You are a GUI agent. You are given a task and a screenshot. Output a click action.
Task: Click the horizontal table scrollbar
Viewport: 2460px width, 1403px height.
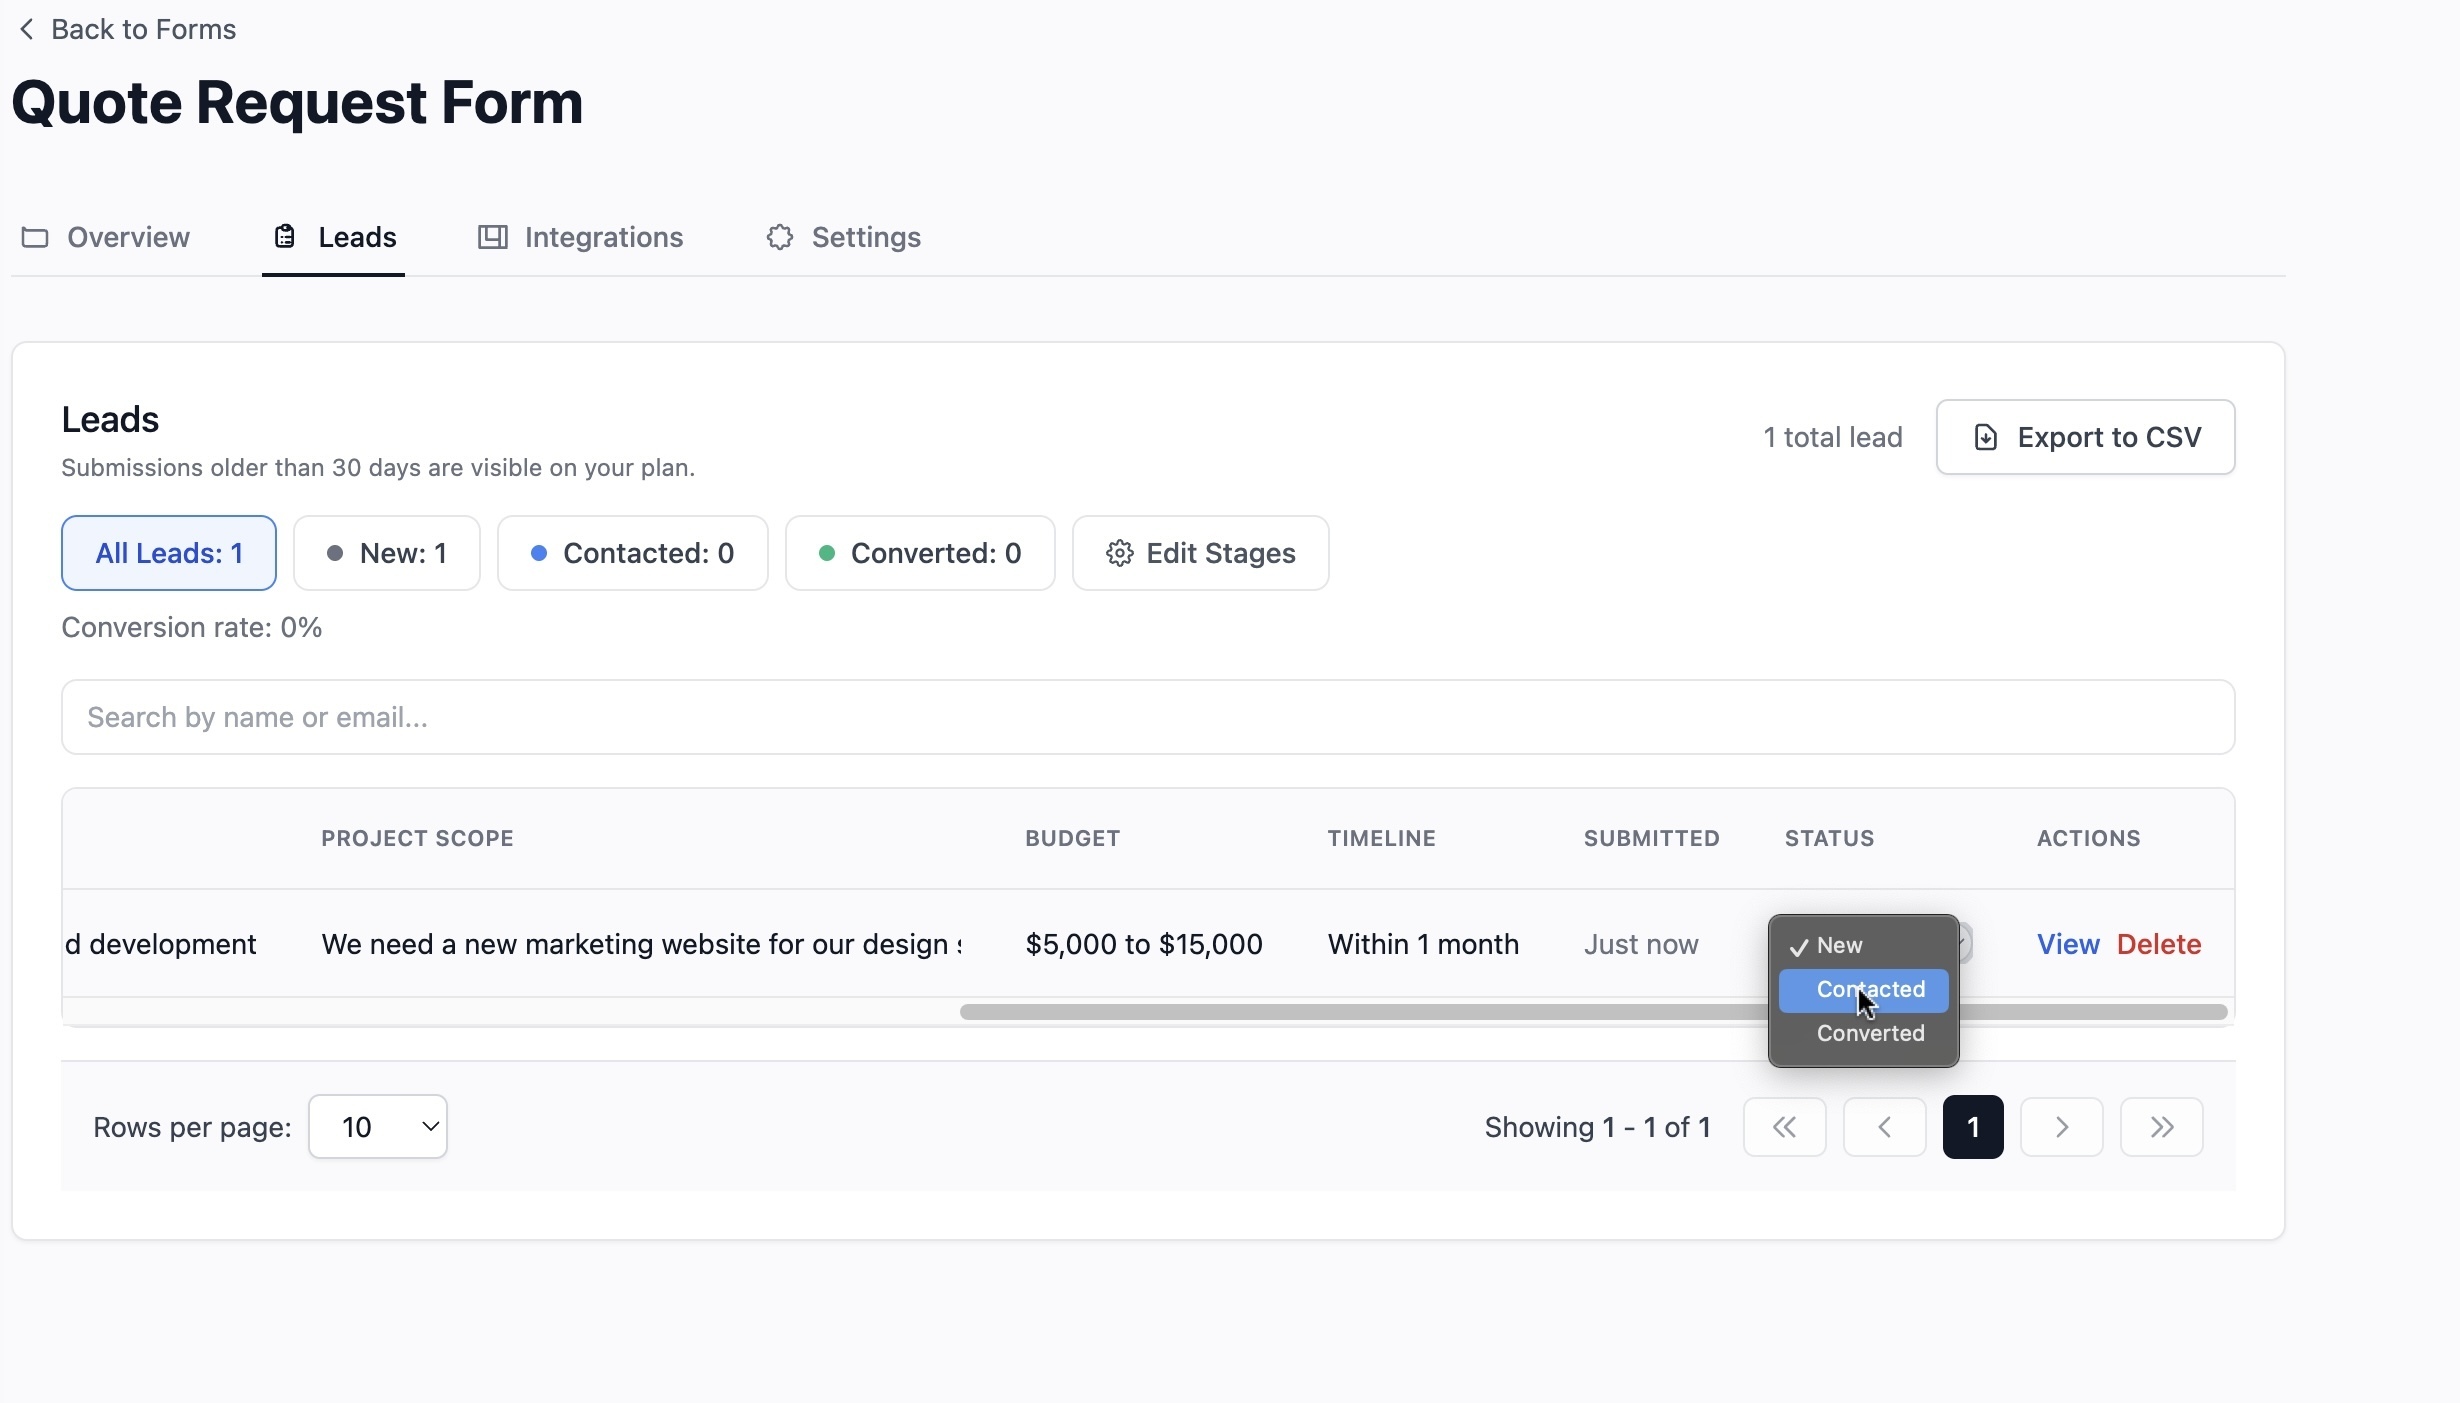(1594, 1012)
